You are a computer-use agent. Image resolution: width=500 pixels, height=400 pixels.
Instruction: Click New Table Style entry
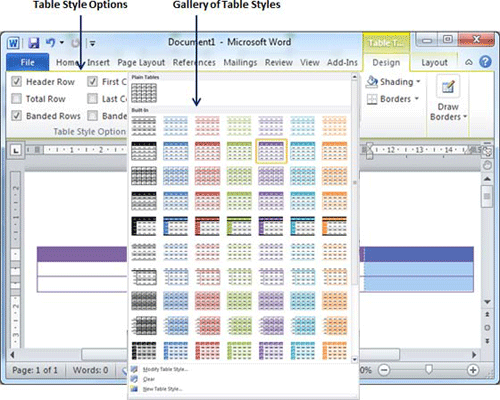click(162, 389)
